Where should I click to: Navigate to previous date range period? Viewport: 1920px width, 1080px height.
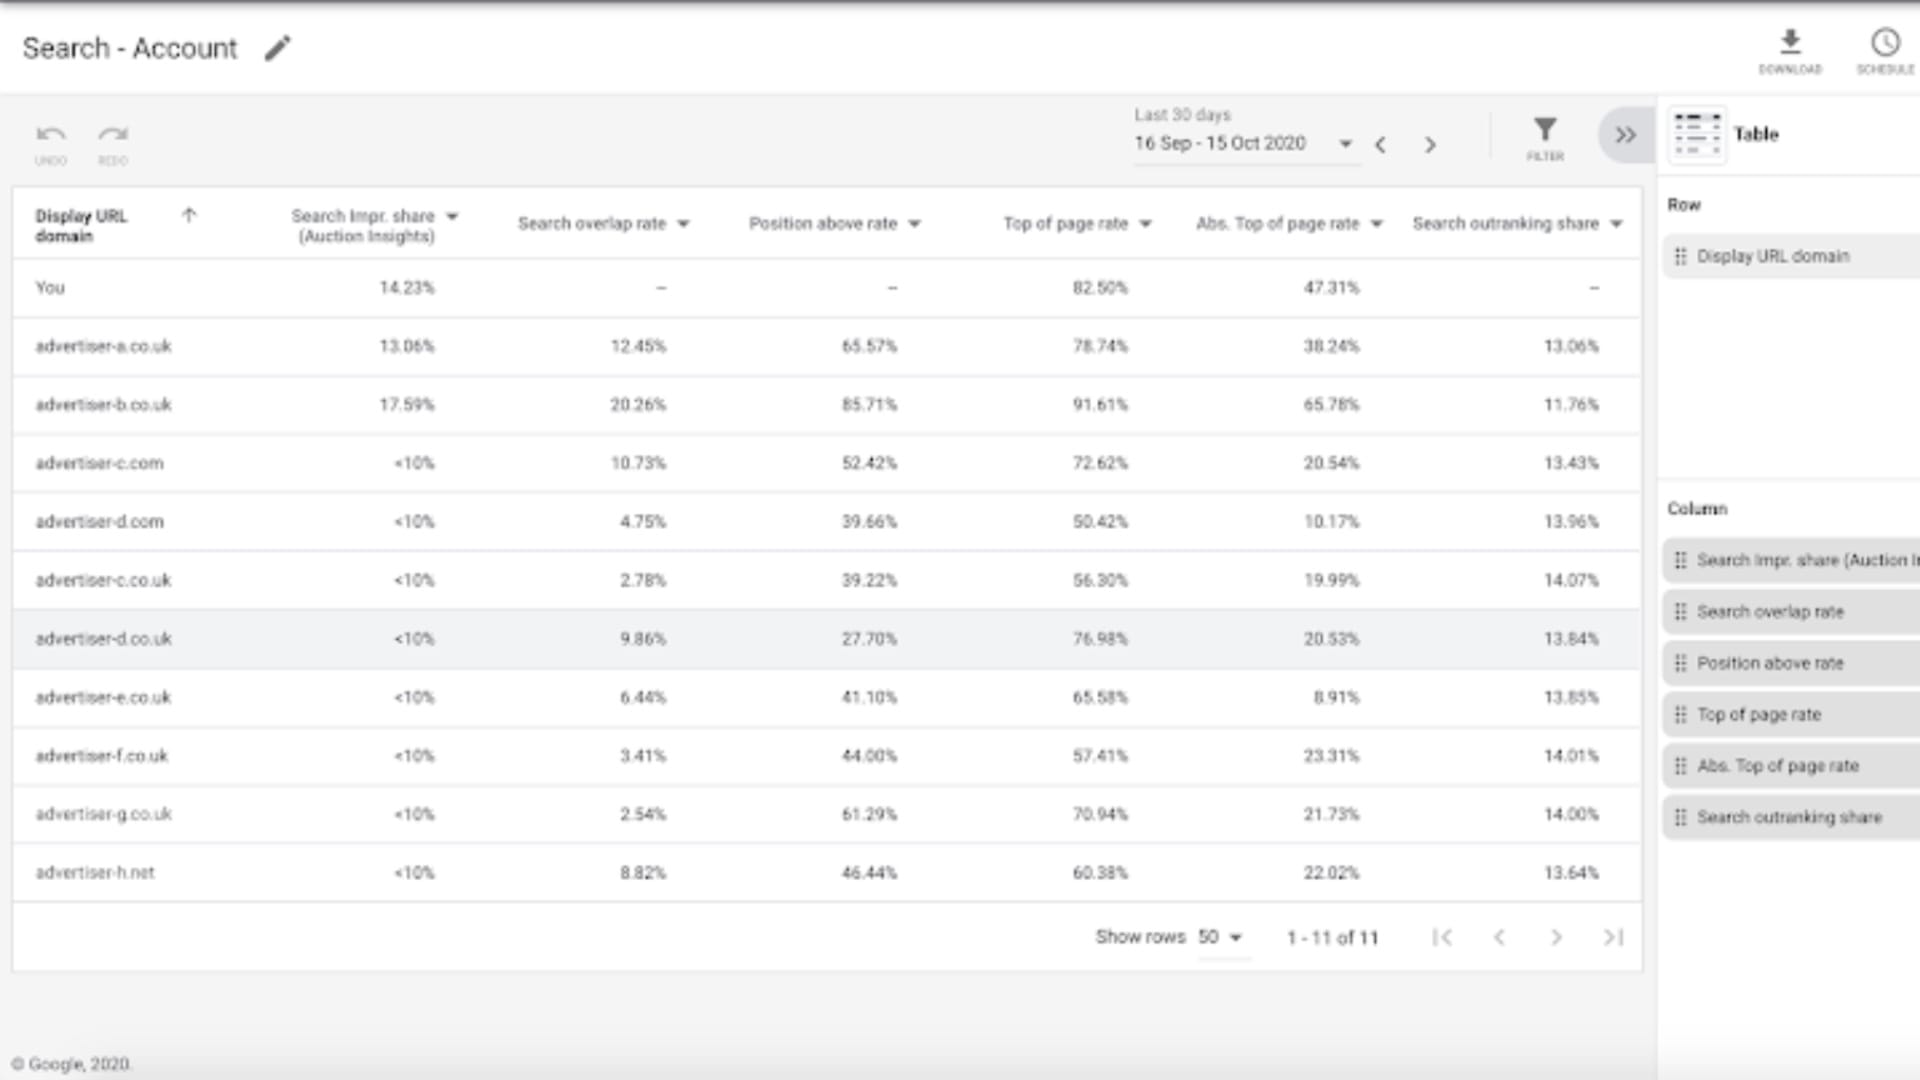(1383, 141)
